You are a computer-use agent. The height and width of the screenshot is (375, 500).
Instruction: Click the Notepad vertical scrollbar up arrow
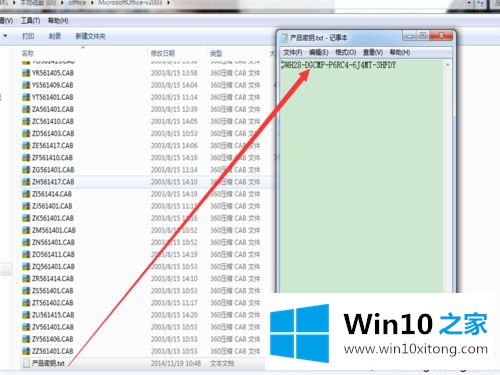(x=448, y=65)
